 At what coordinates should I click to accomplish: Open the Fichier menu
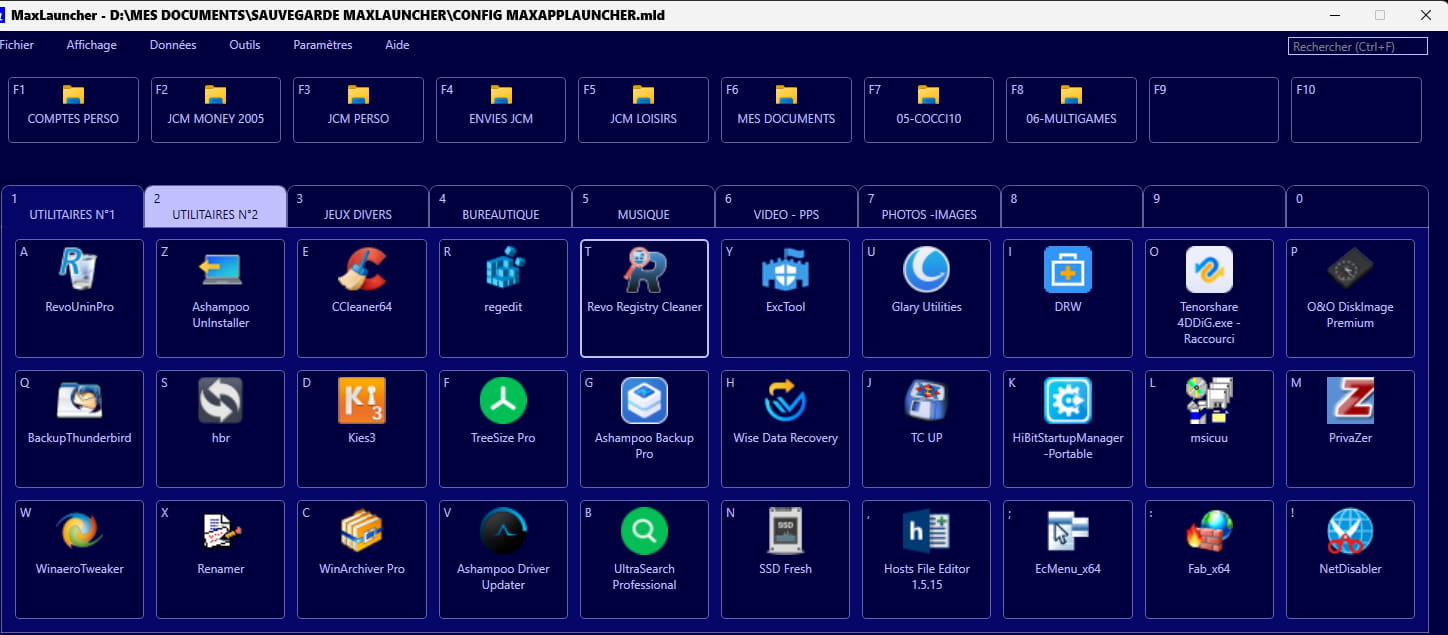pos(16,45)
